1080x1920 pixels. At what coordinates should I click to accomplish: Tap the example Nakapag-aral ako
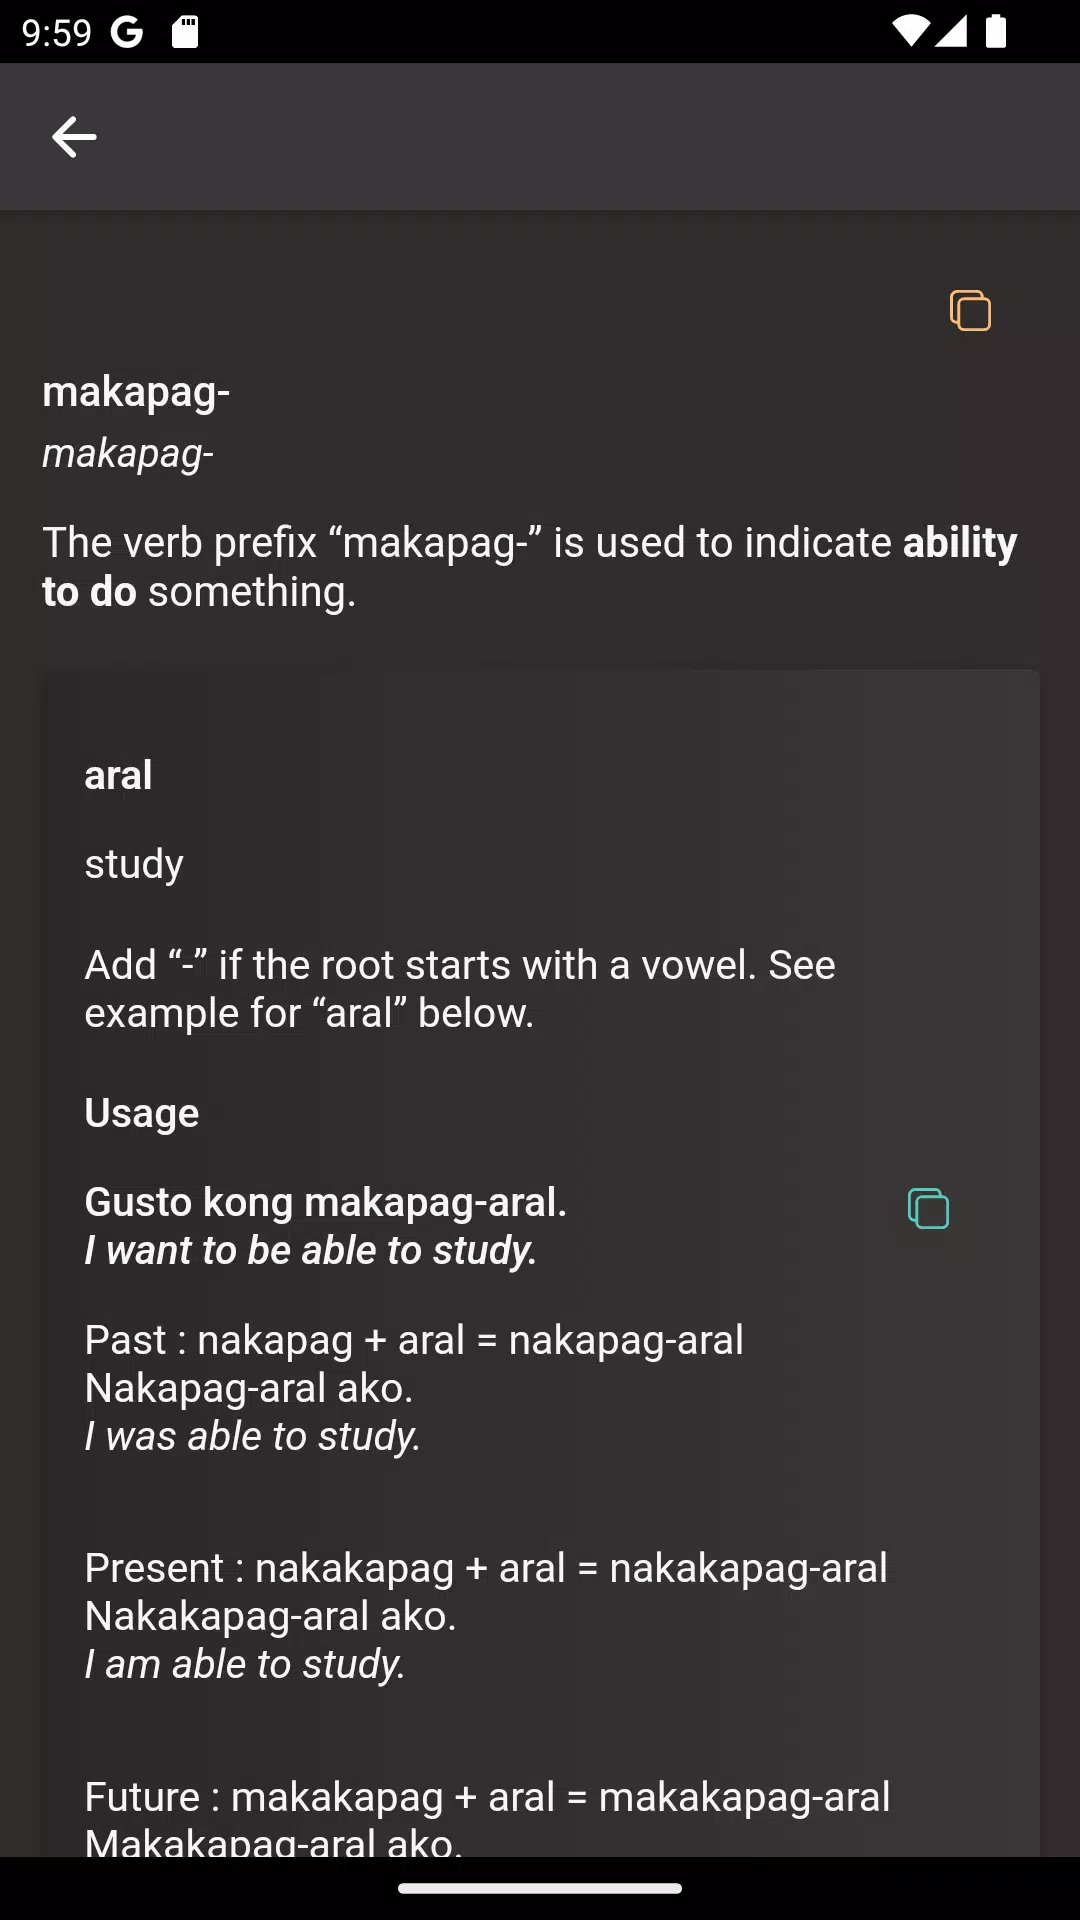249,1387
